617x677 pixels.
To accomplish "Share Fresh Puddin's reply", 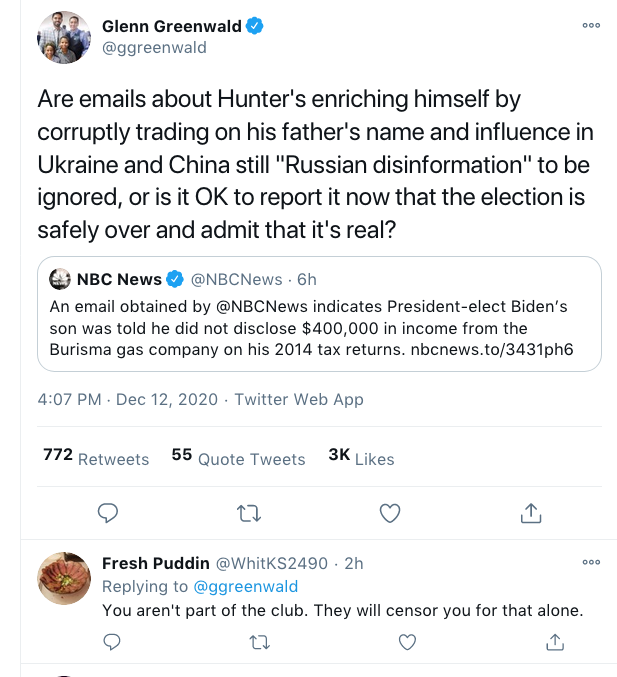I will tap(554, 642).
